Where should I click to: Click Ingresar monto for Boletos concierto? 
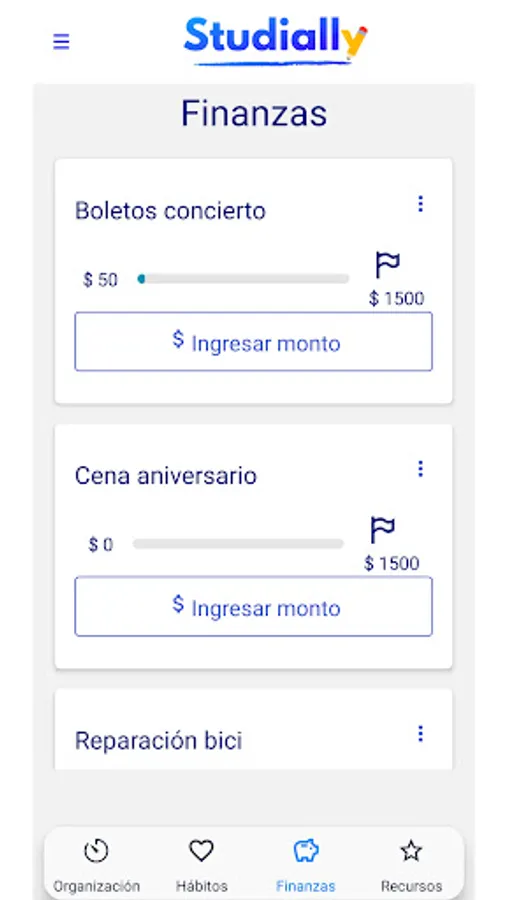click(x=254, y=342)
